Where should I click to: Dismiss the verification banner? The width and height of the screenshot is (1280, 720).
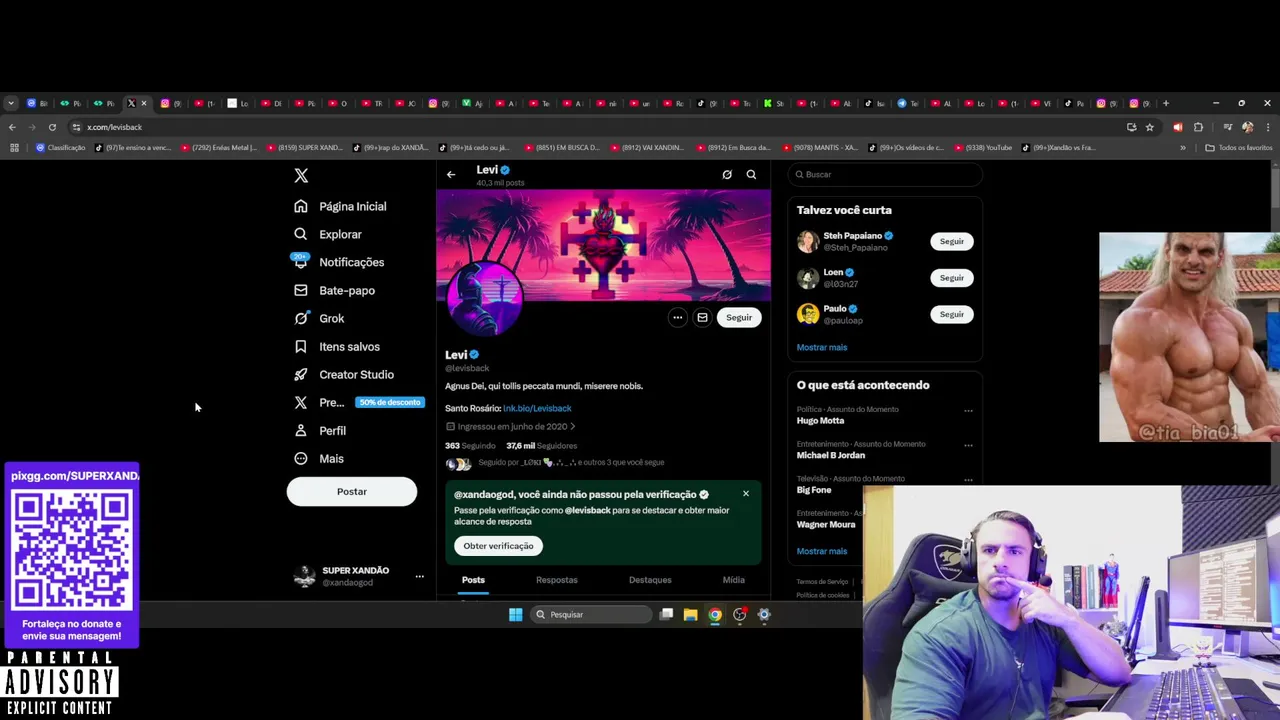[745, 494]
